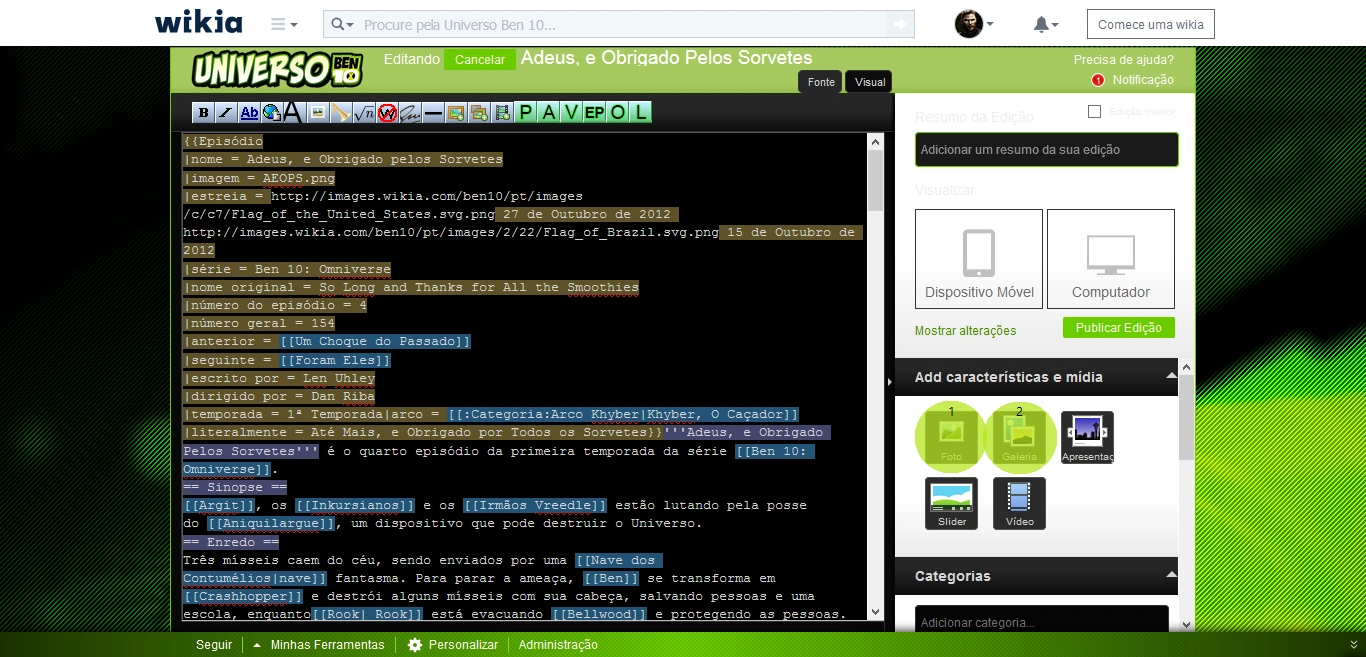The image size is (1366, 657).
Task: Click the sidebar vertical scrollbar thumb
Action: (x=1187, y=418)
